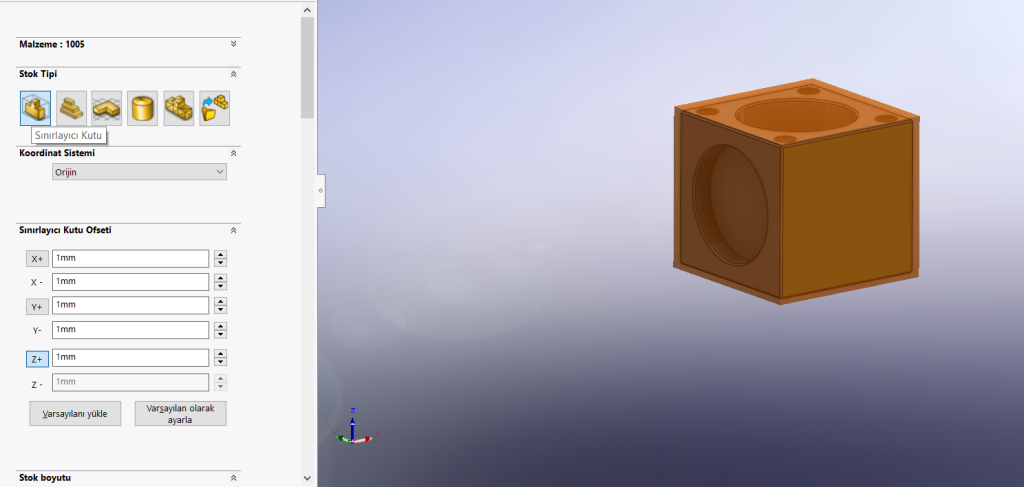
Task: Choose the faceted mesh block stock icon
Action: point(179,108)
